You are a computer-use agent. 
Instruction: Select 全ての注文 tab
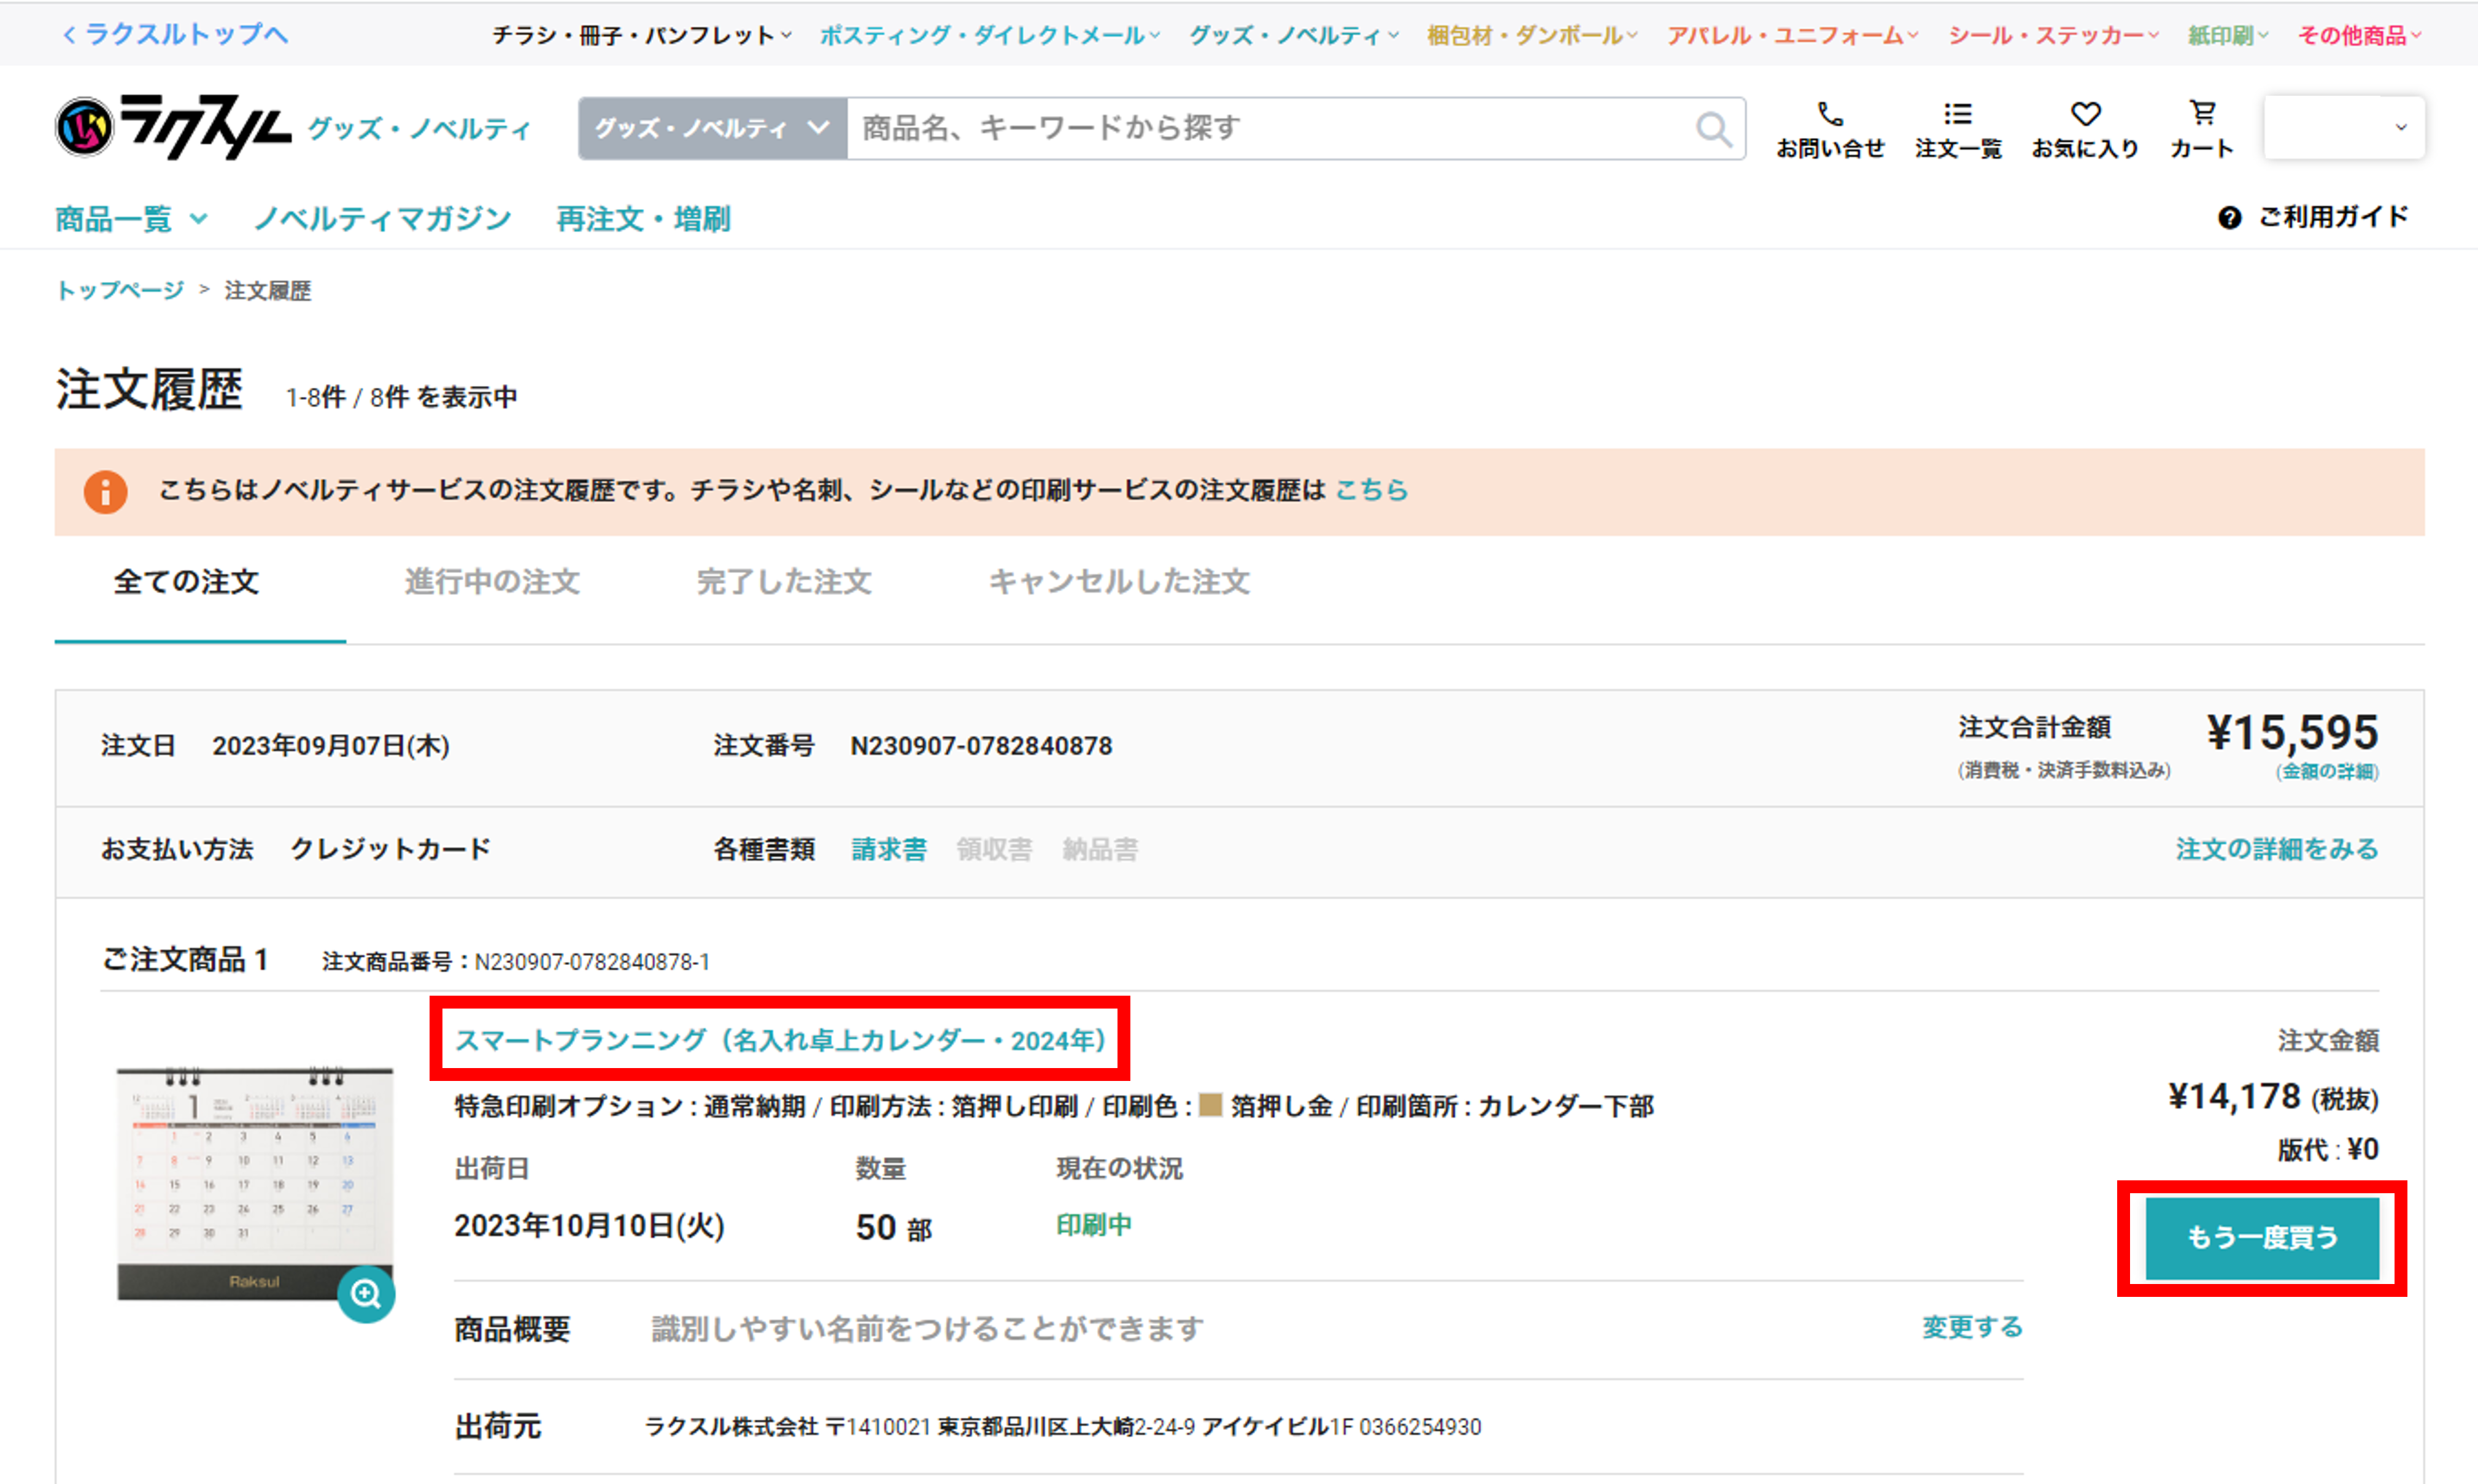click(x=186, y=581)
